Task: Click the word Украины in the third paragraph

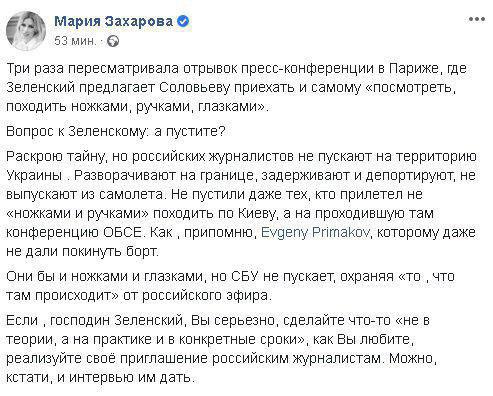Action: click(34, 175)
